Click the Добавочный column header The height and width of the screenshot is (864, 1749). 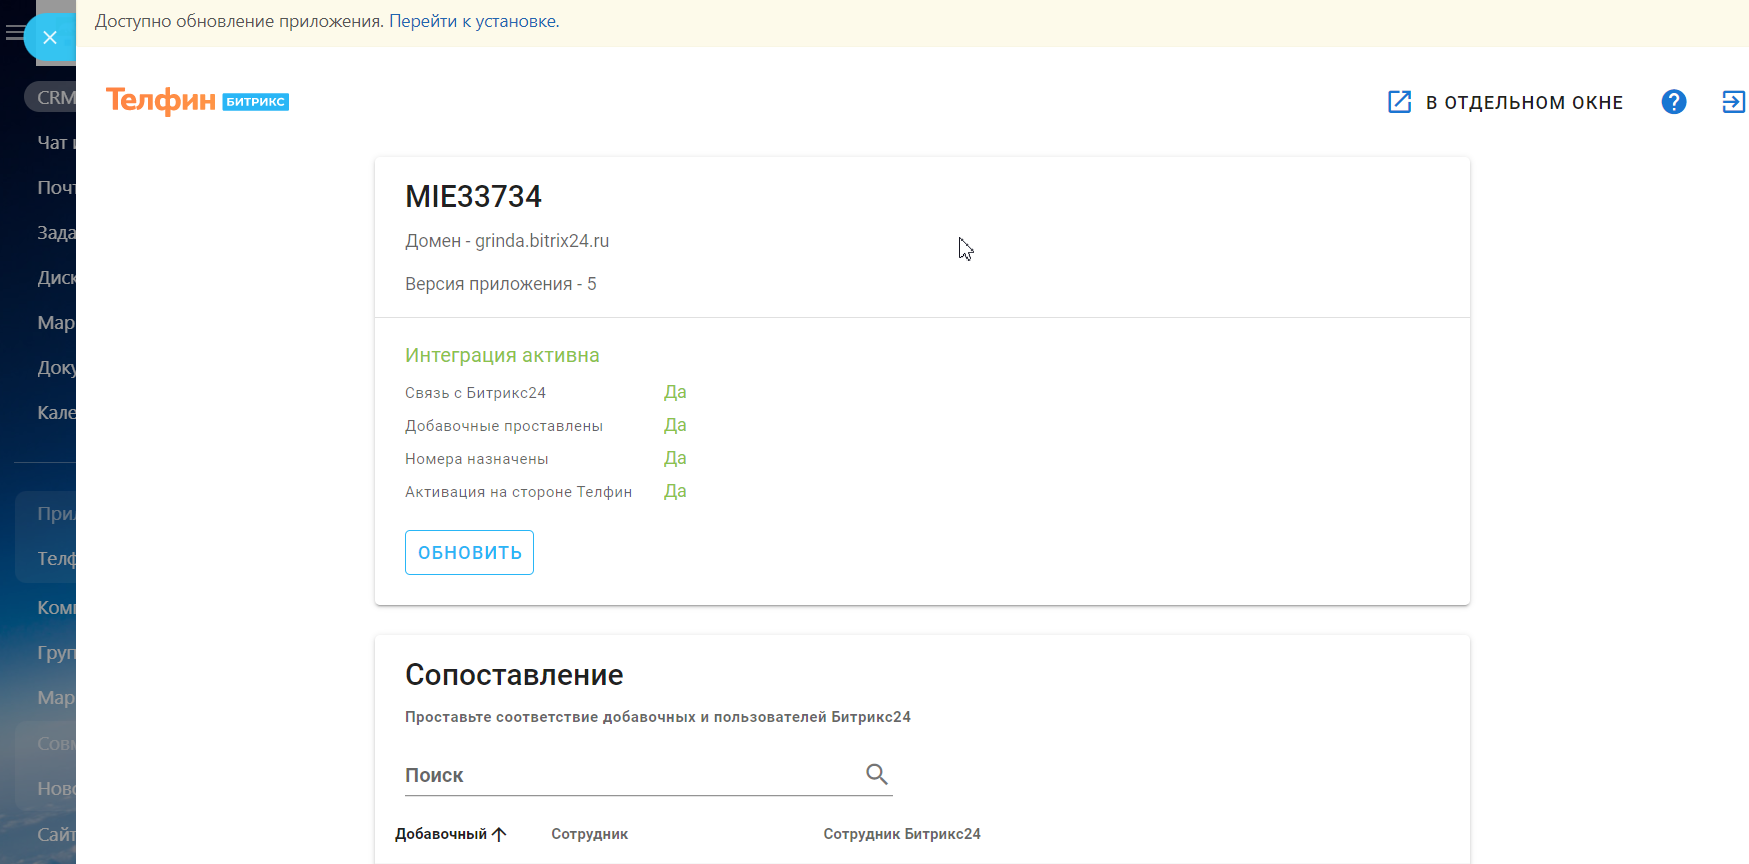(x=441, y=834)
